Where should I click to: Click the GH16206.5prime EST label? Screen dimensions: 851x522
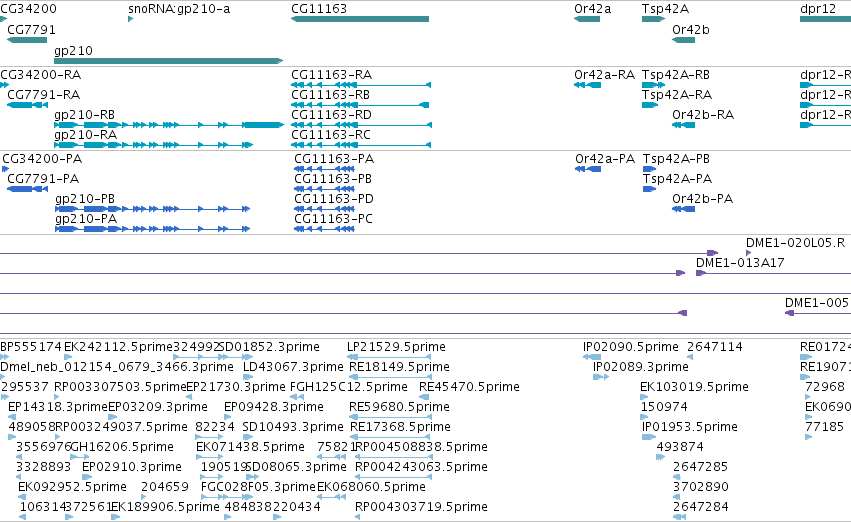tap(123, 448)
